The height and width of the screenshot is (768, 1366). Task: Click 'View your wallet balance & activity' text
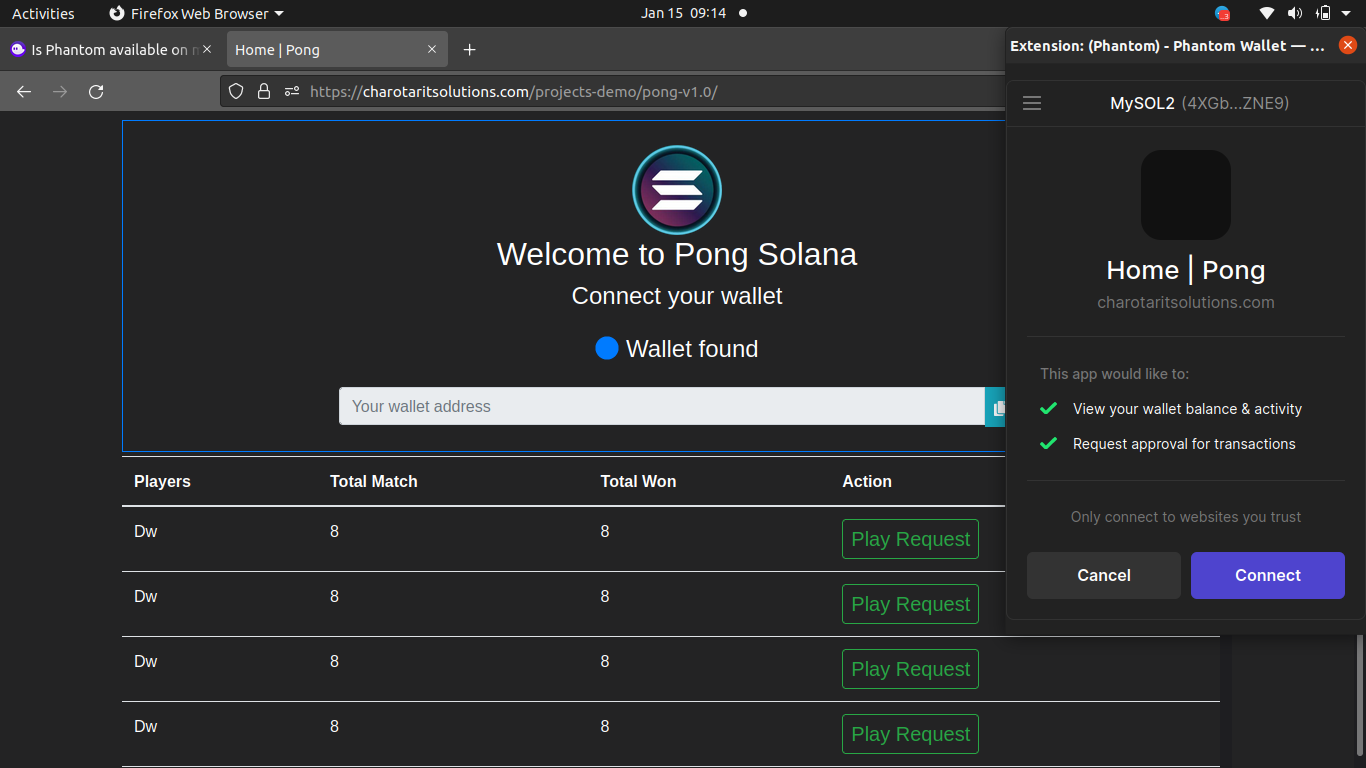[1187, 409]
